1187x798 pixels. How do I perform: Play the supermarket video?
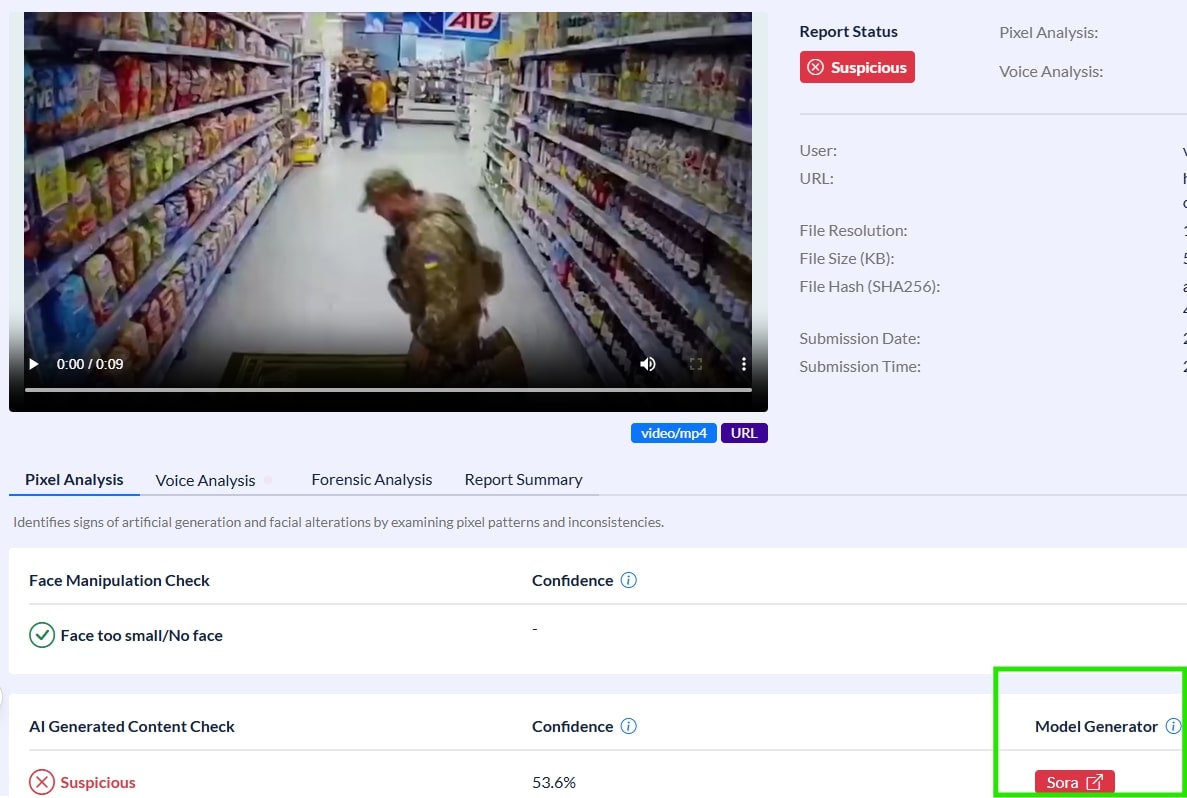(x=34, y=364)
